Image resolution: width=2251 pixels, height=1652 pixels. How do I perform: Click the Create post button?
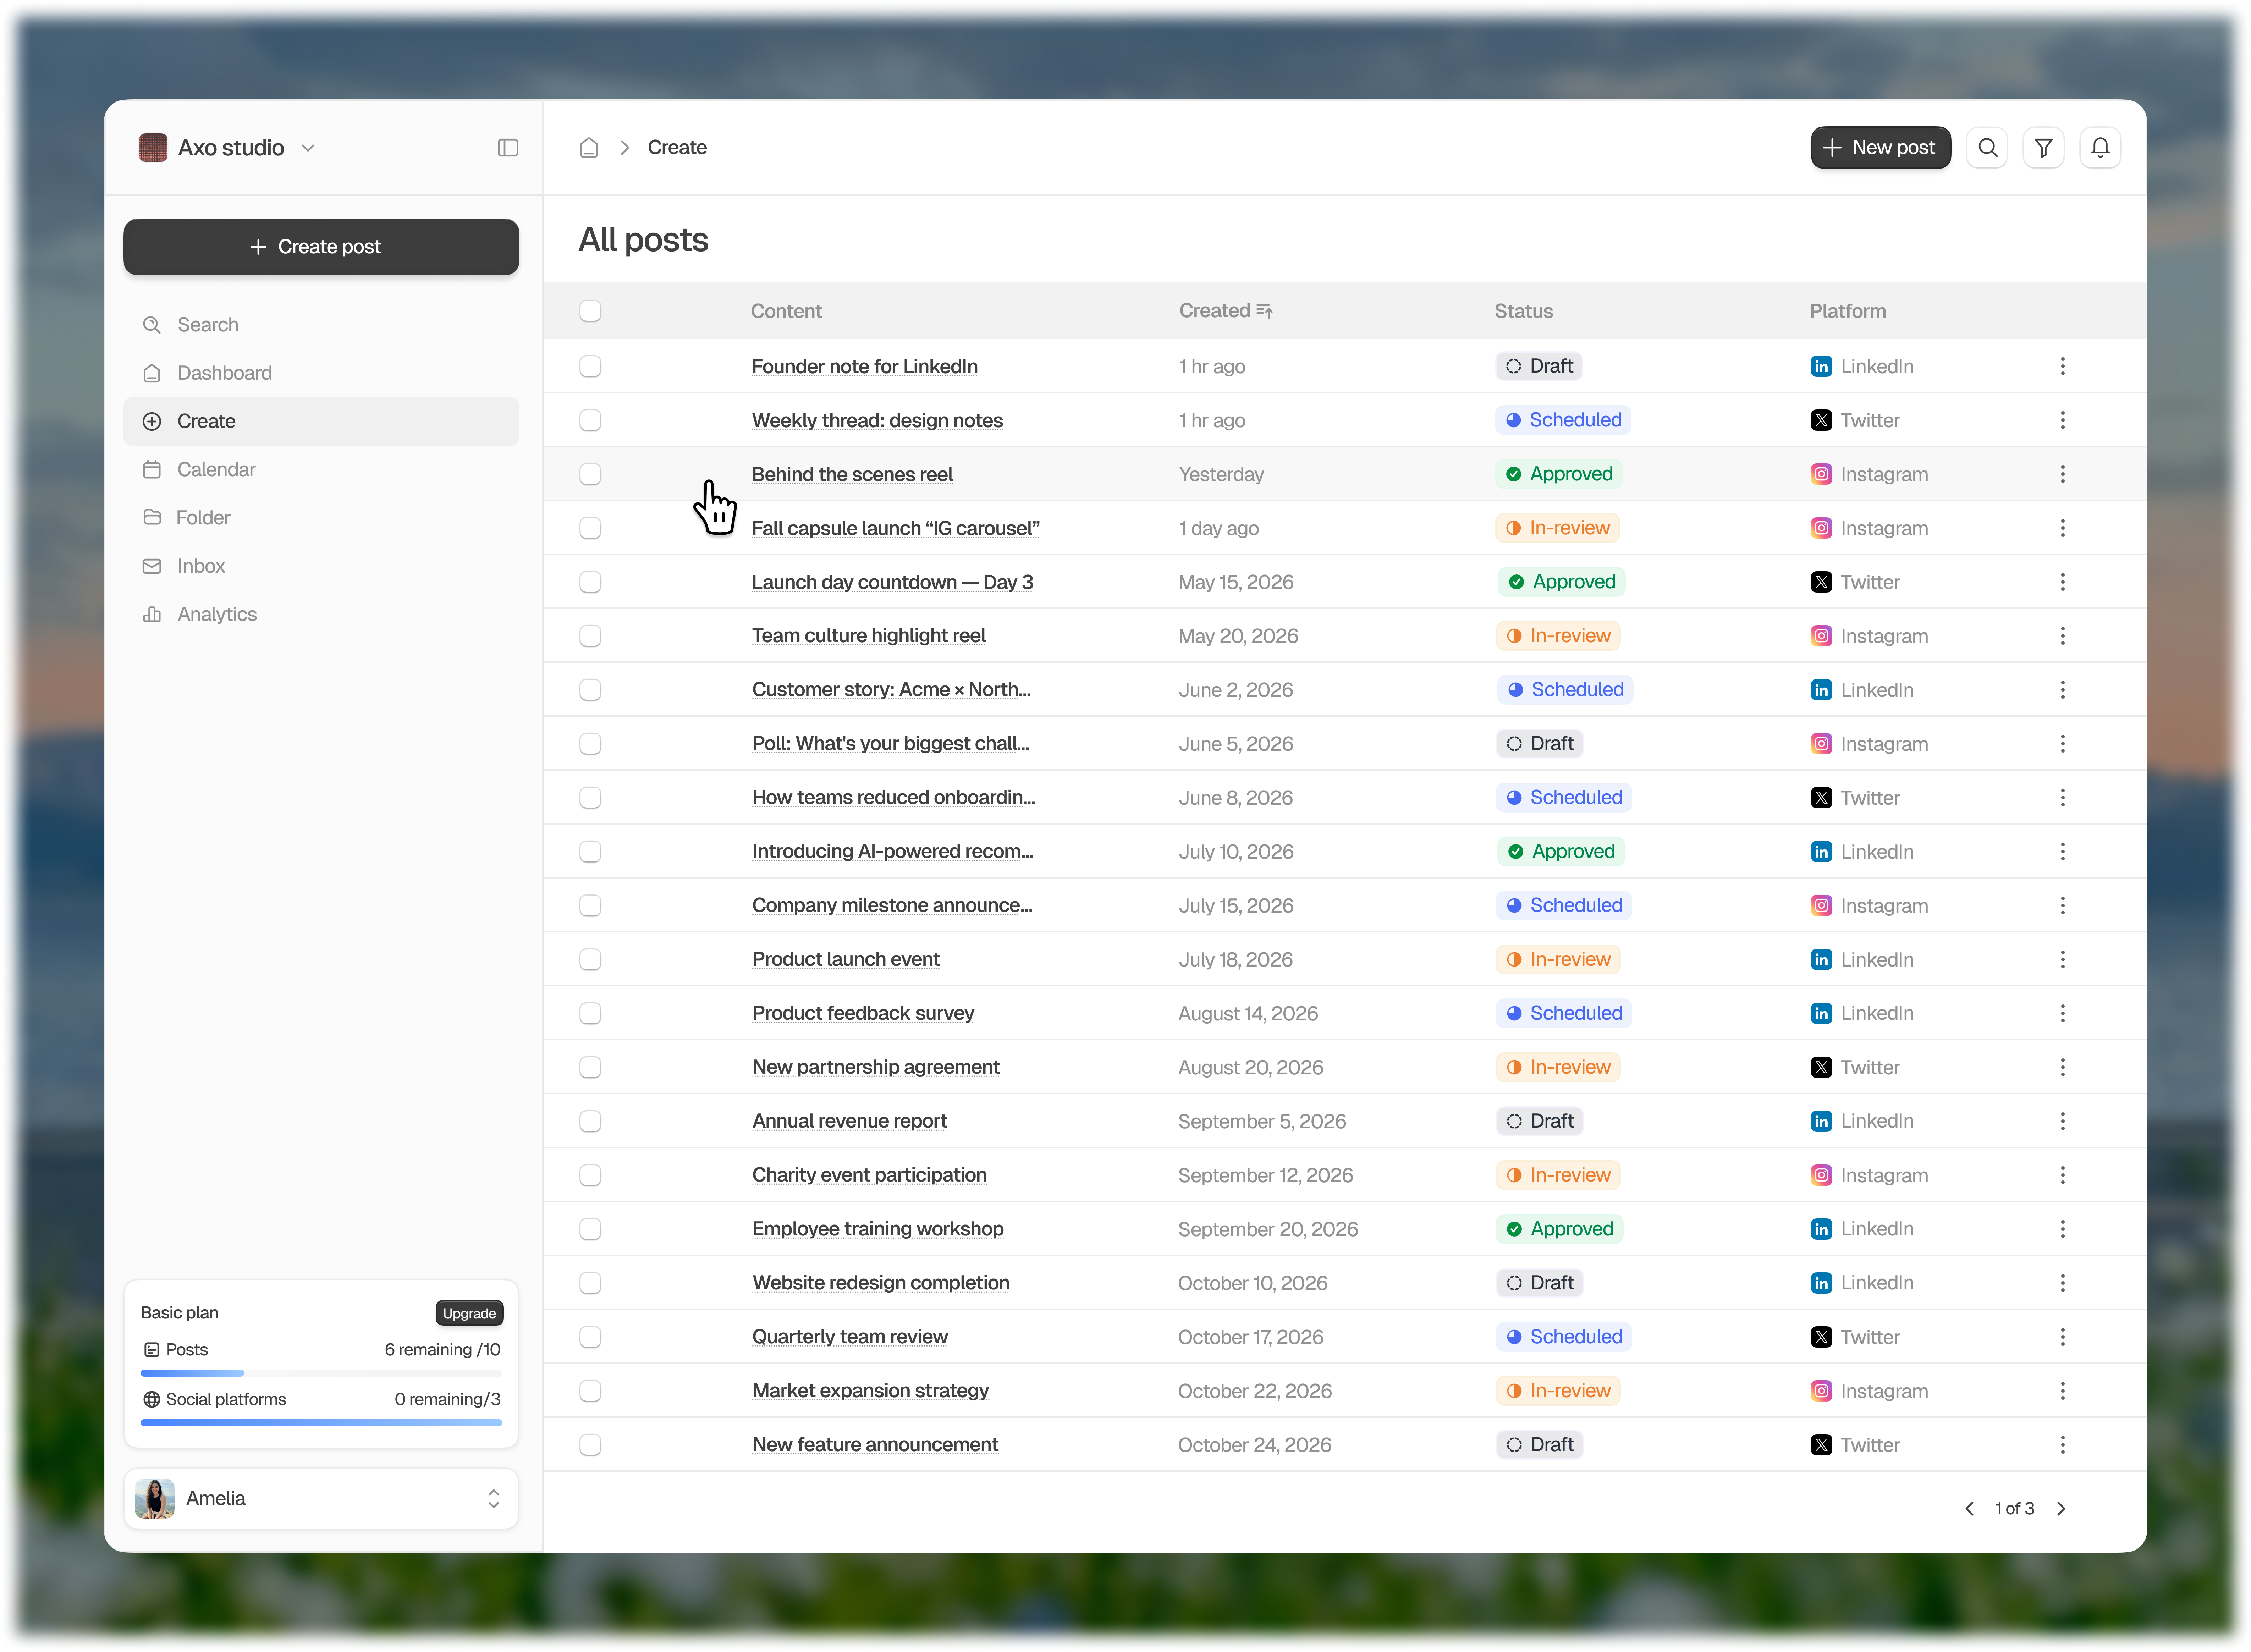coord(321,247)
